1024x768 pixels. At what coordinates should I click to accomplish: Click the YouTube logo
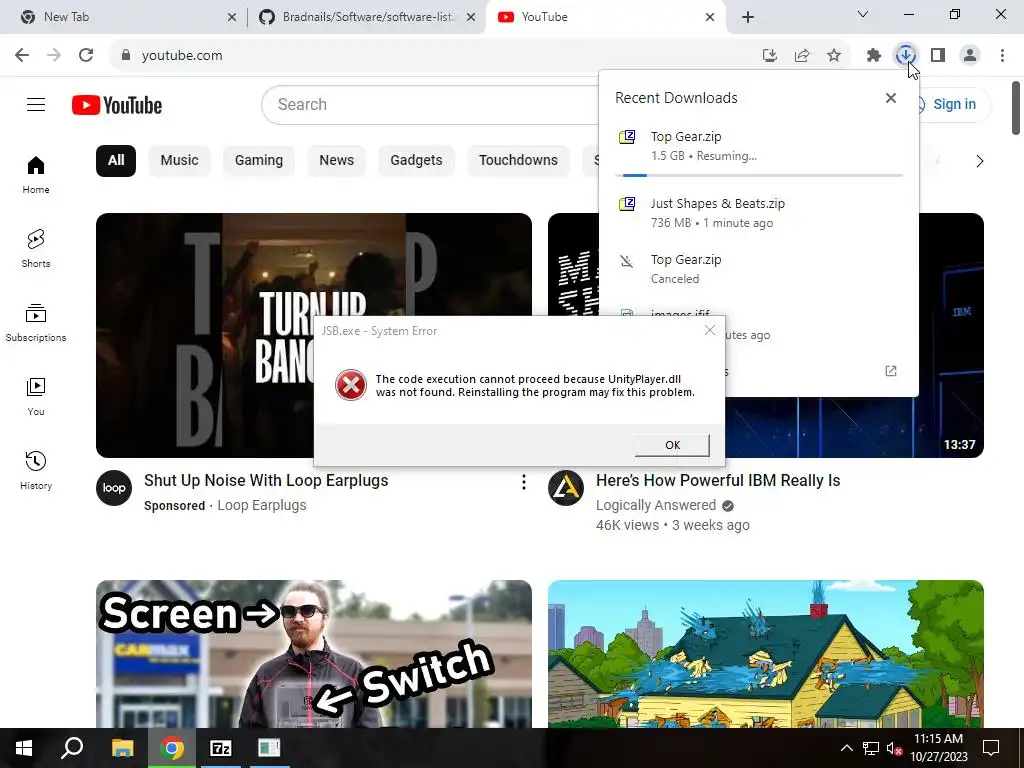(117, 105)
